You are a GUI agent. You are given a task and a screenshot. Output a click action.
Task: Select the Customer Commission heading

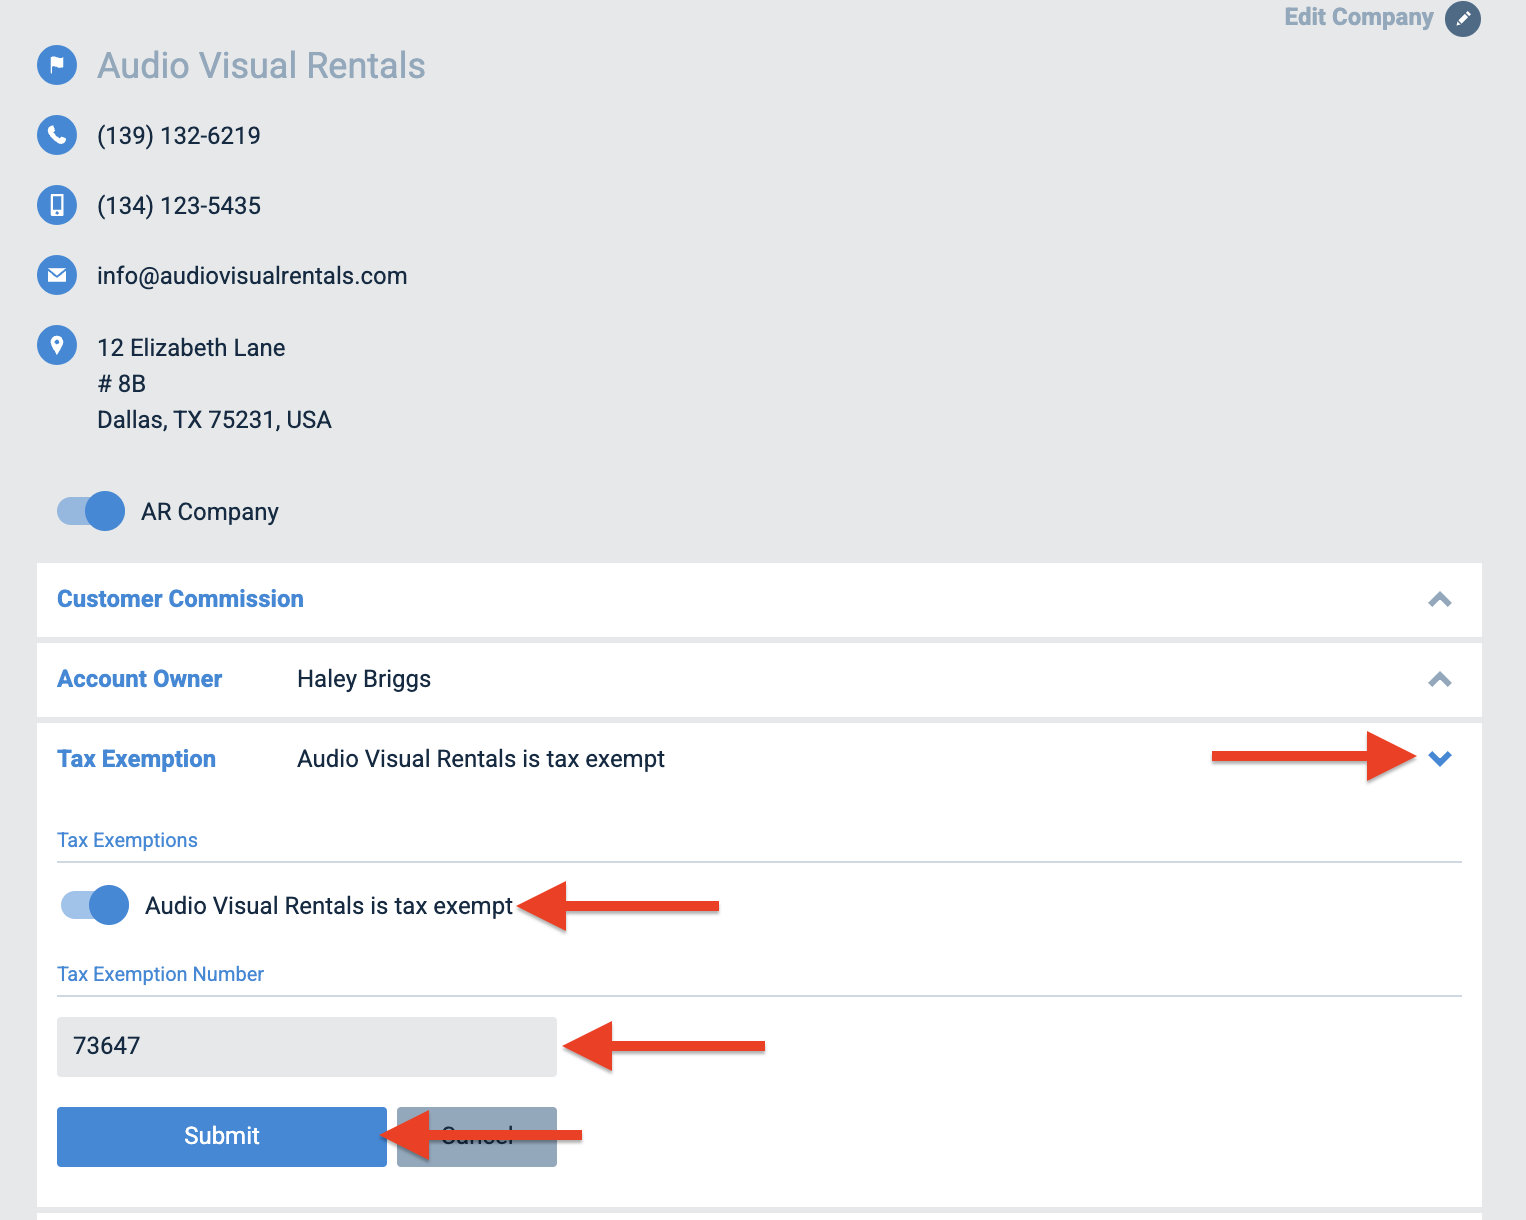tap(180, 599)
